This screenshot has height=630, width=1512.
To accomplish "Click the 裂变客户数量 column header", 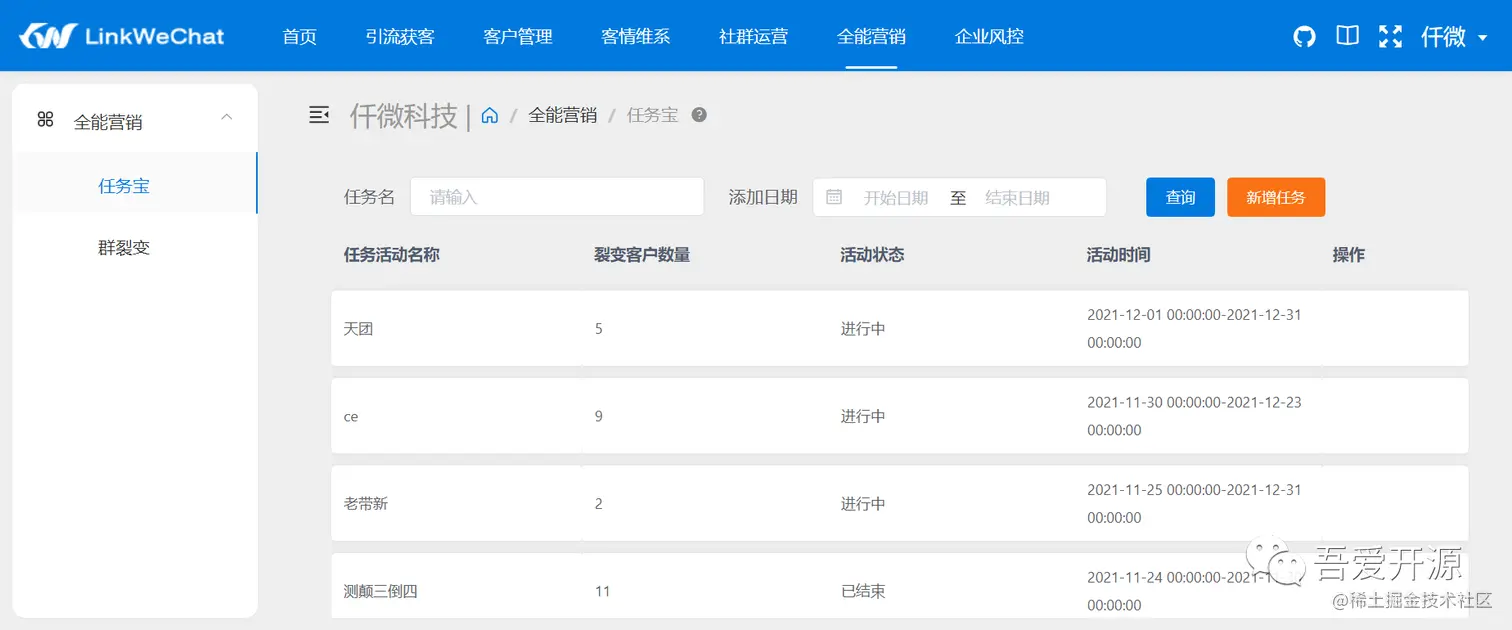I will [642, 255].
